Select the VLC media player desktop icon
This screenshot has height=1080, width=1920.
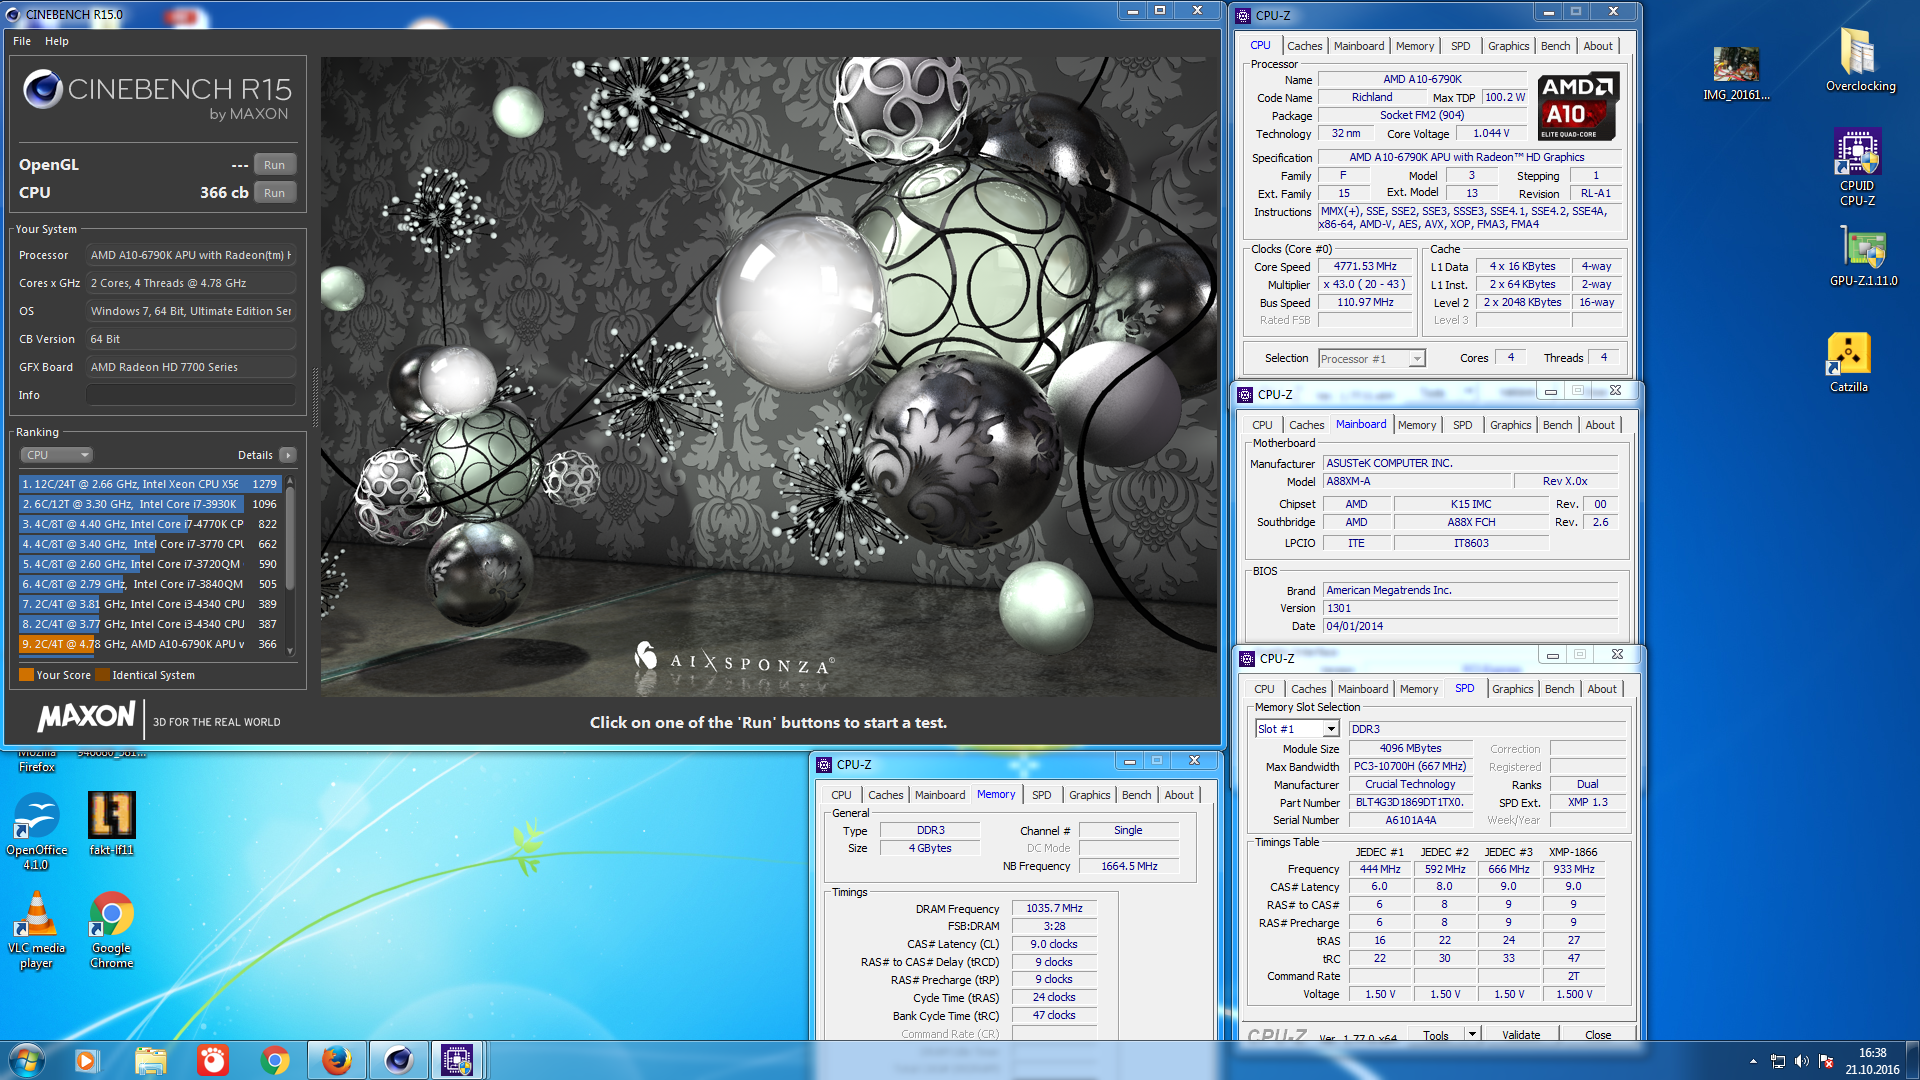click(36, 930)
